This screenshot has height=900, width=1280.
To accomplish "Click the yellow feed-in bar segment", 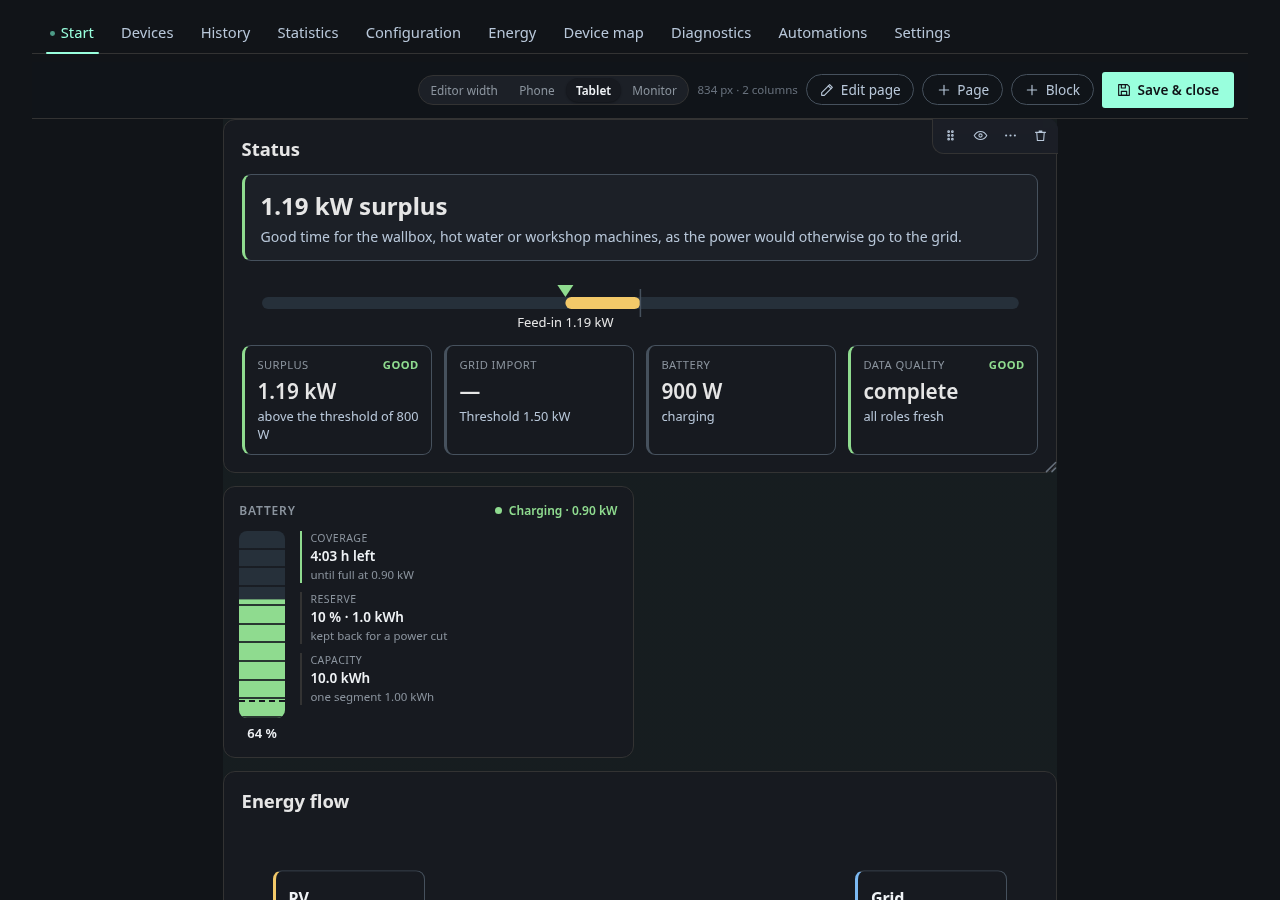I will click(x=602, y=303).
